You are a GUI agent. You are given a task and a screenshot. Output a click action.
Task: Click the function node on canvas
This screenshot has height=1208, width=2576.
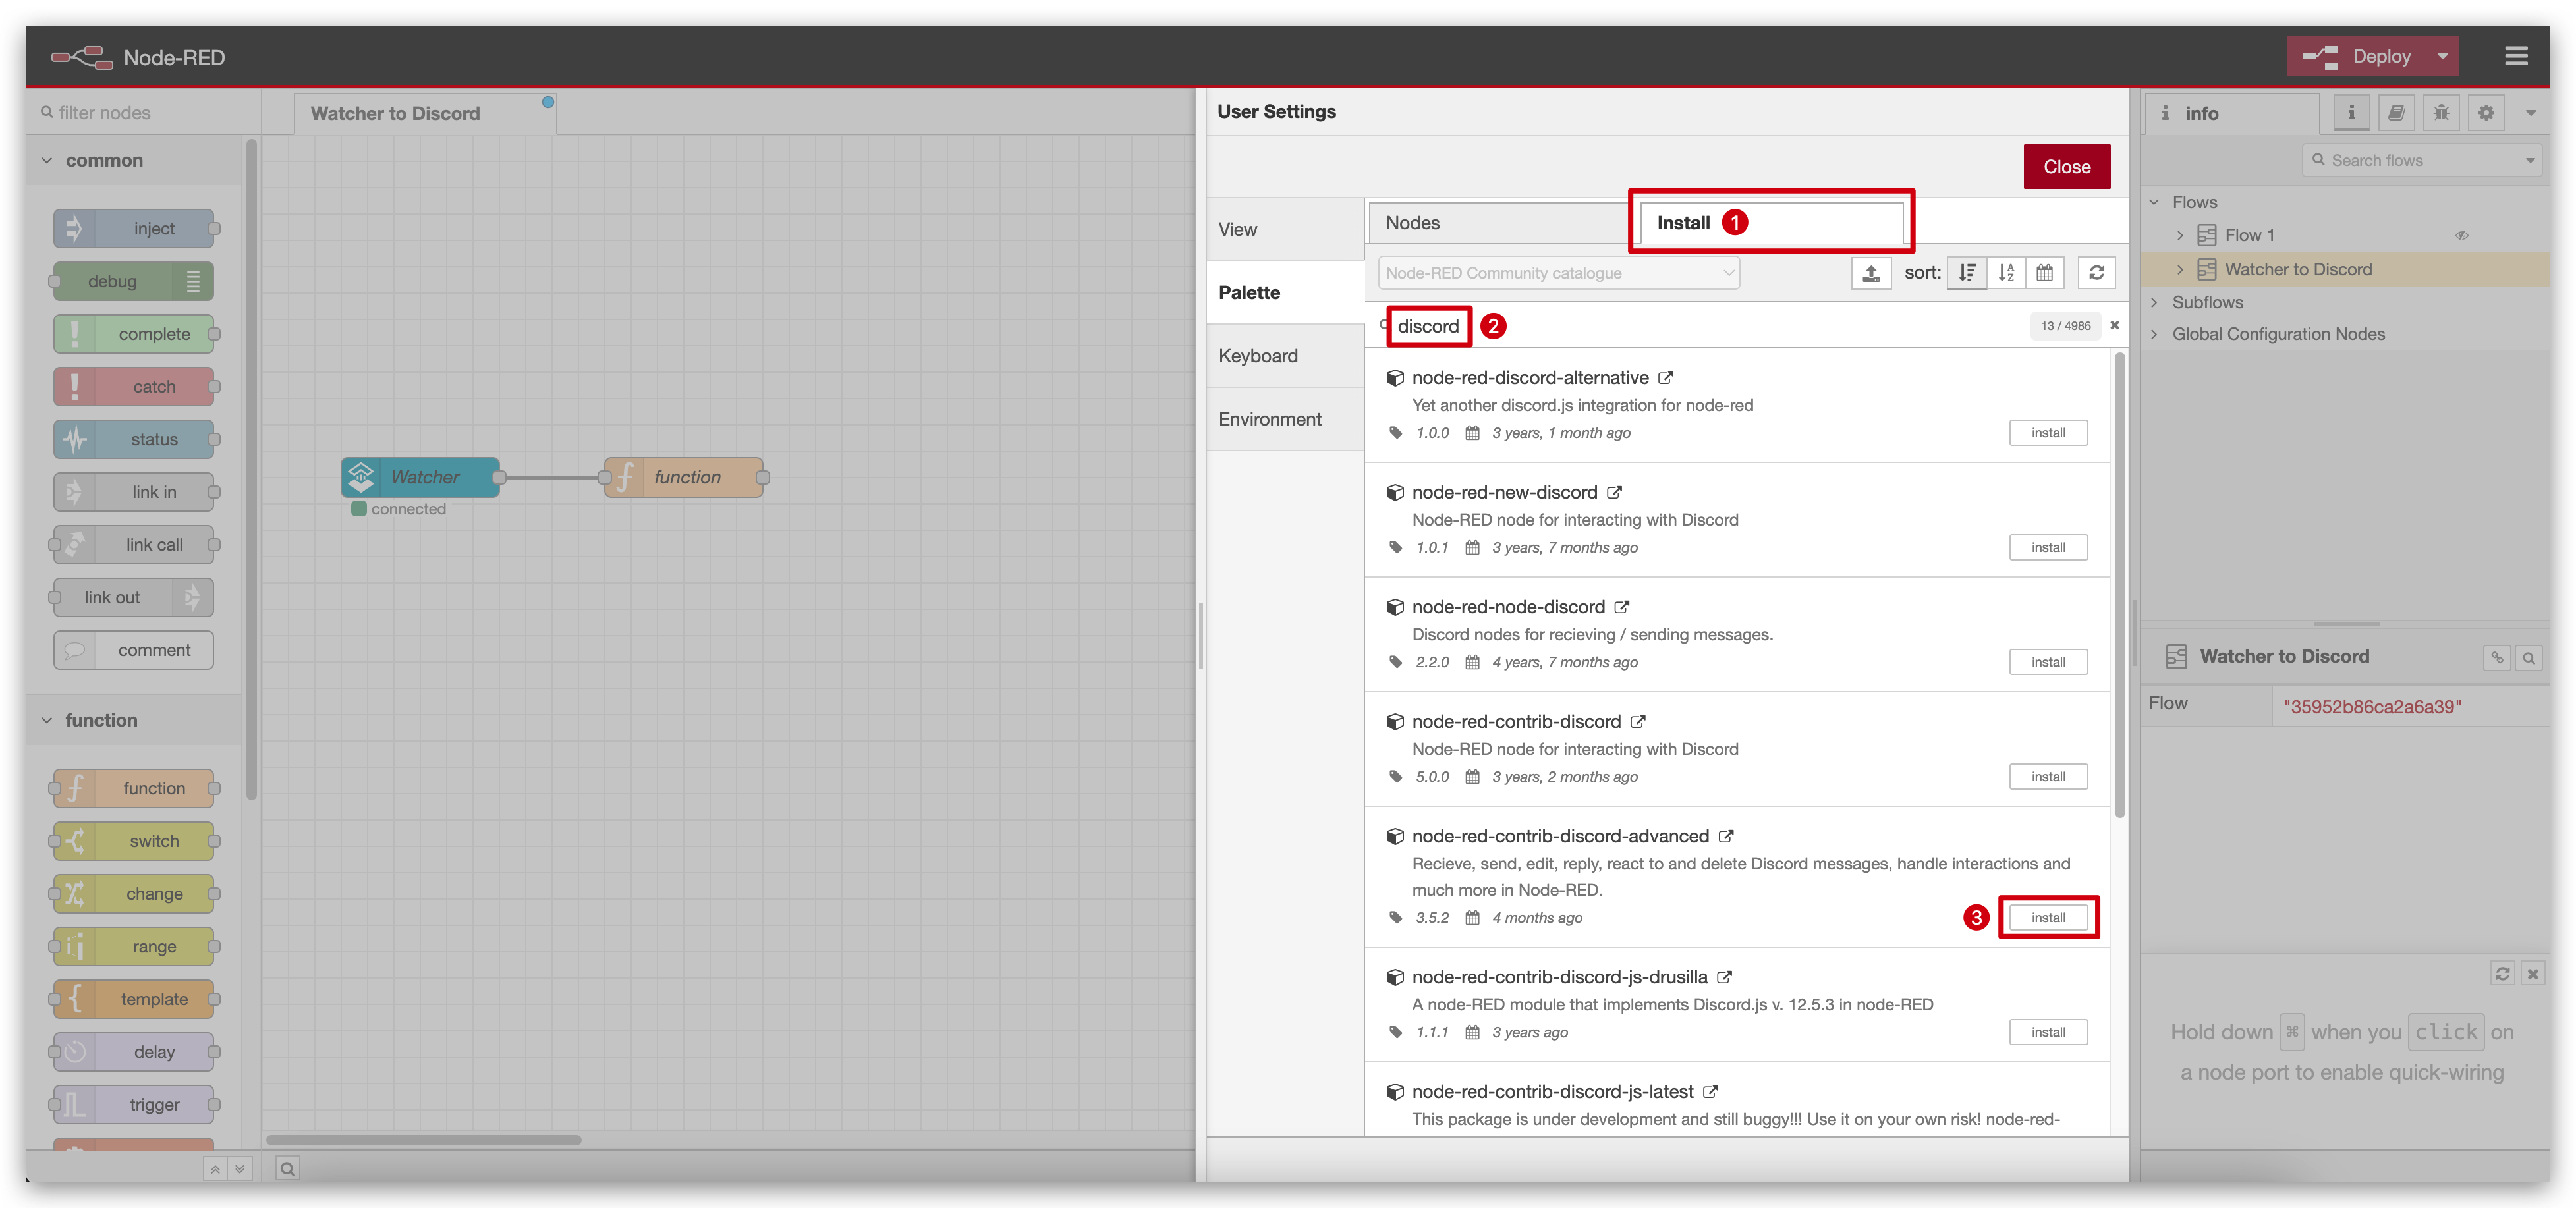[684, 477]
